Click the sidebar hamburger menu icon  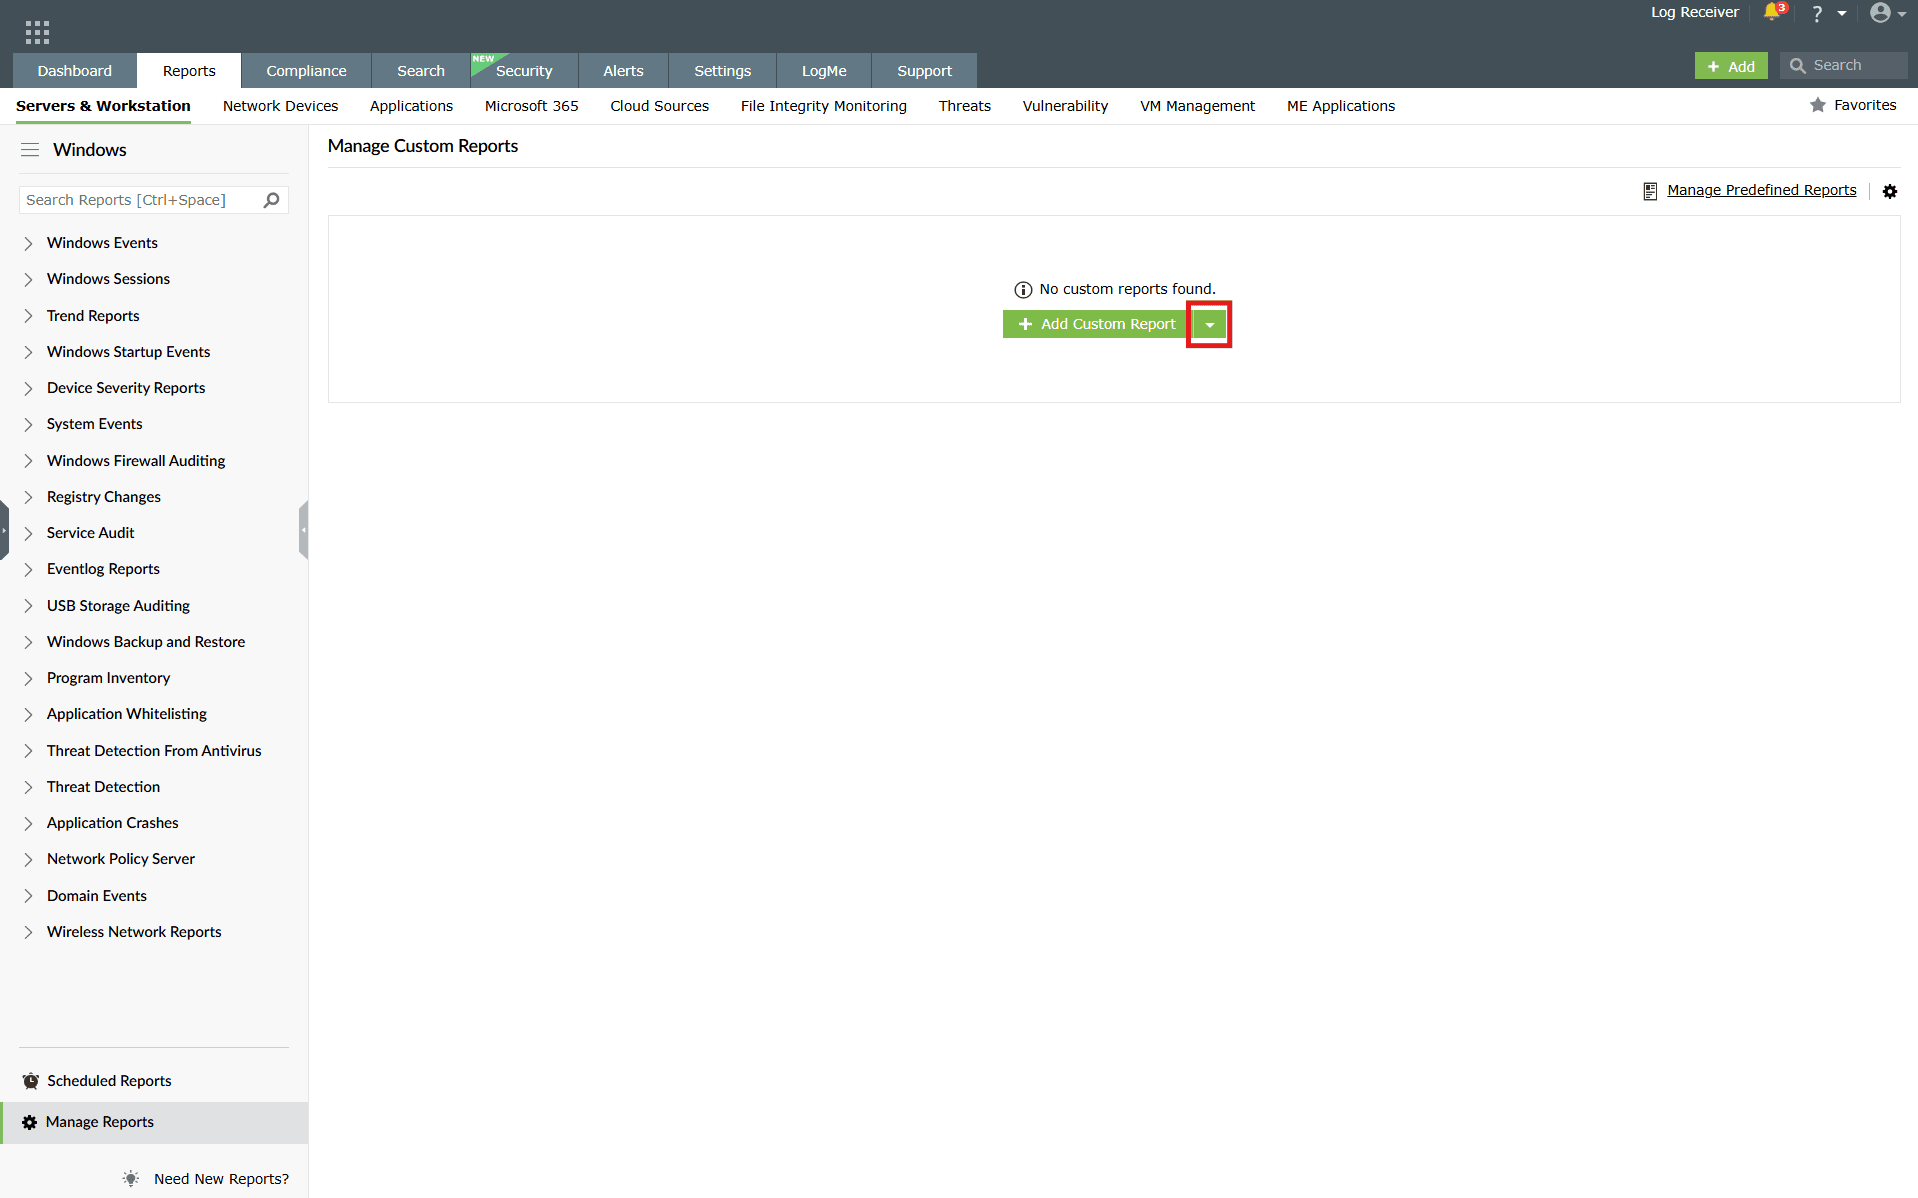[x=30, y=149]
